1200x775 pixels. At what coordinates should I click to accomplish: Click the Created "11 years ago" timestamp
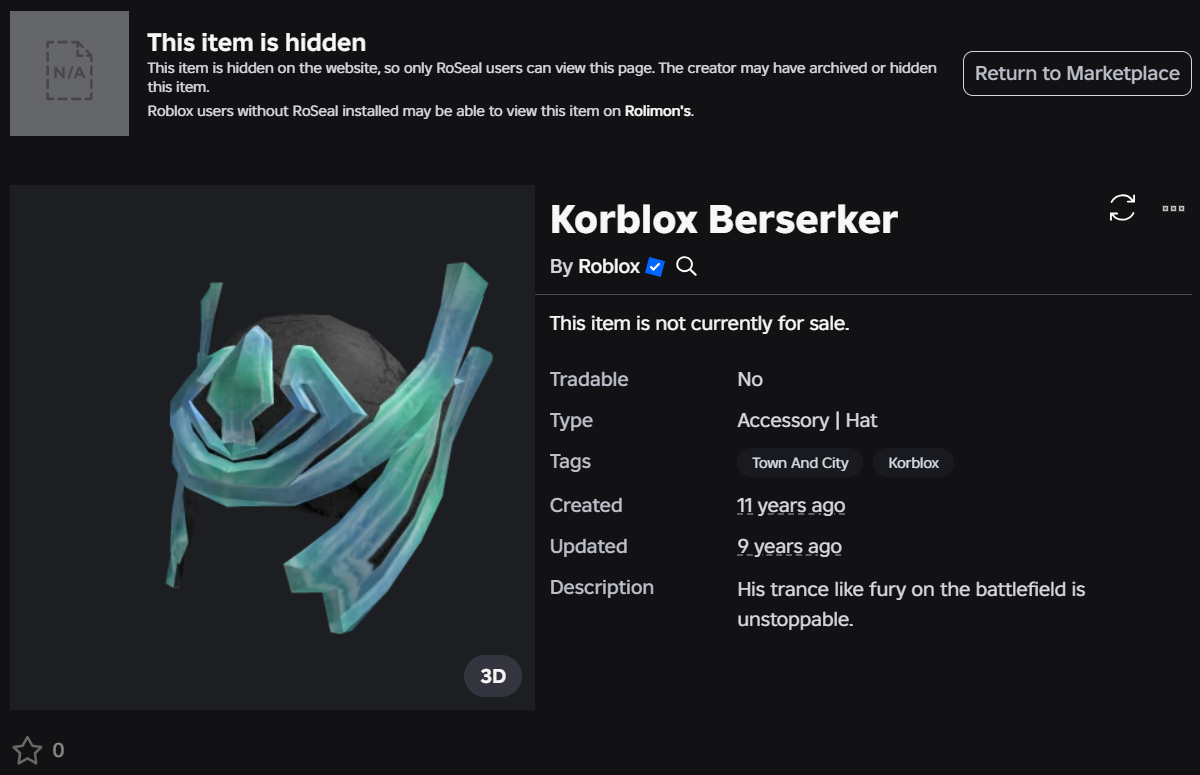[x=790, y=506]
